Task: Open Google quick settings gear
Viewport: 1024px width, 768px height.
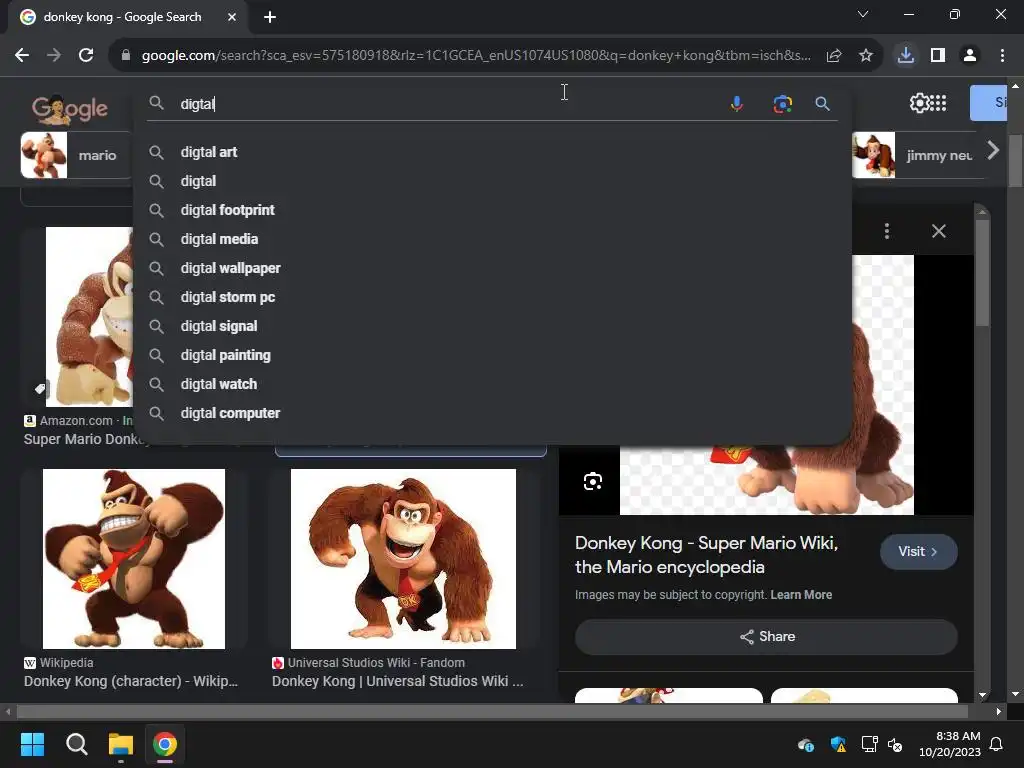Action: coord(919,103)
